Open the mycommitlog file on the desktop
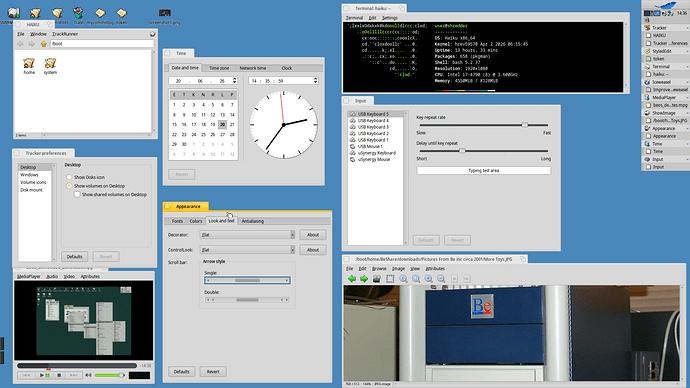This screenshot has width=690, height=388. 100,15
